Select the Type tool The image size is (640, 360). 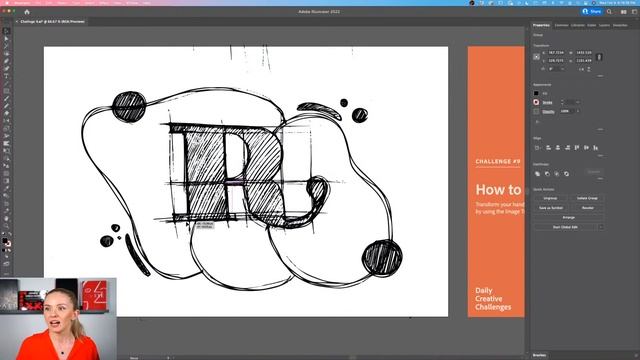(7, 76)
